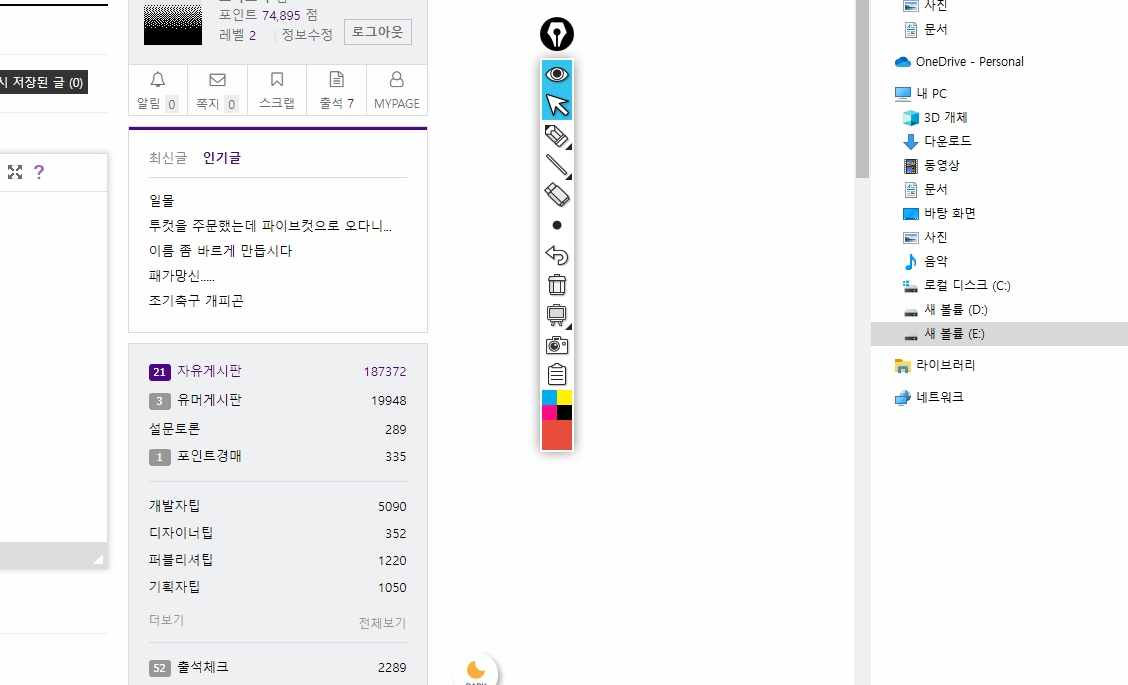Clear screen with trash can icon
This screenshot has width=1128, height=685.
click(557, 285)
